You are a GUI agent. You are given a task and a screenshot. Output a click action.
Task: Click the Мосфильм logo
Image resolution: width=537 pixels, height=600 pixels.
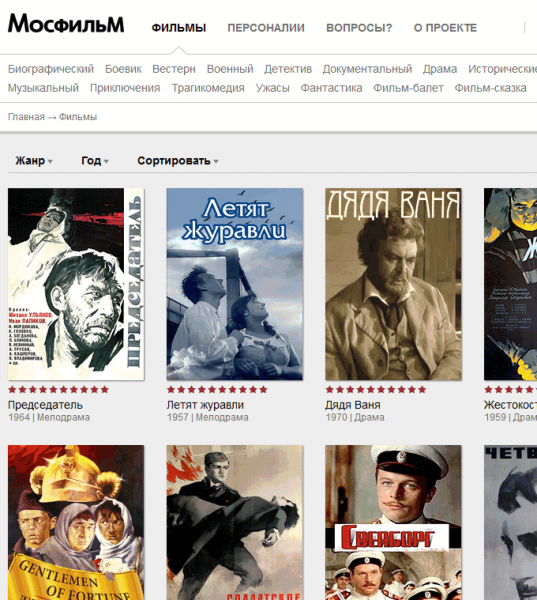pyautogui.click(x=66, y=24)
